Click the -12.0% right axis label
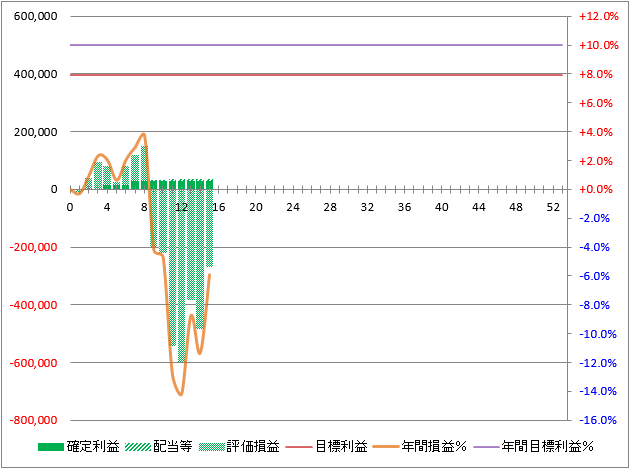630x470 pixels. (598, 363)
